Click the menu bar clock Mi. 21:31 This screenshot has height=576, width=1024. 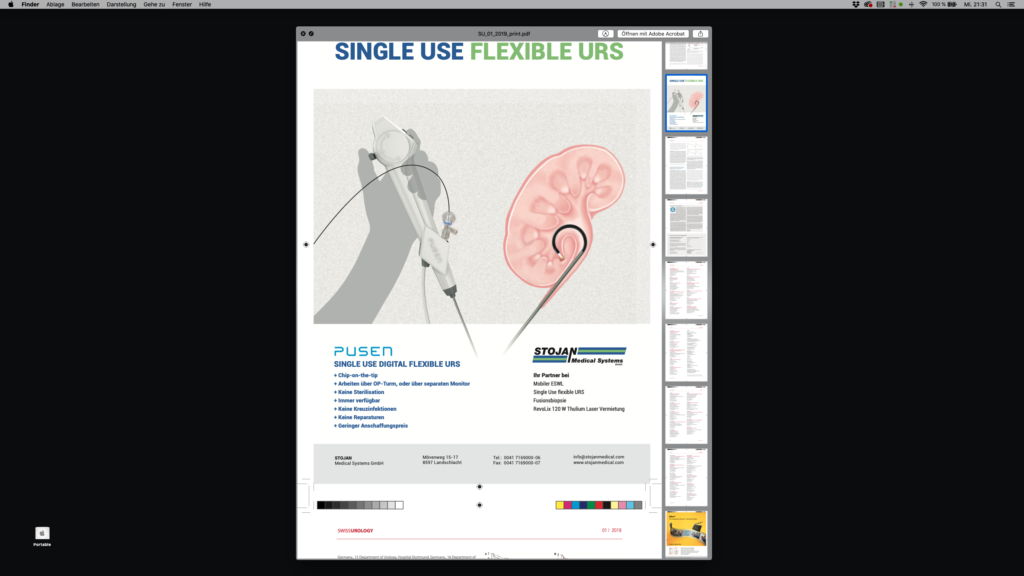pos(976,5)
